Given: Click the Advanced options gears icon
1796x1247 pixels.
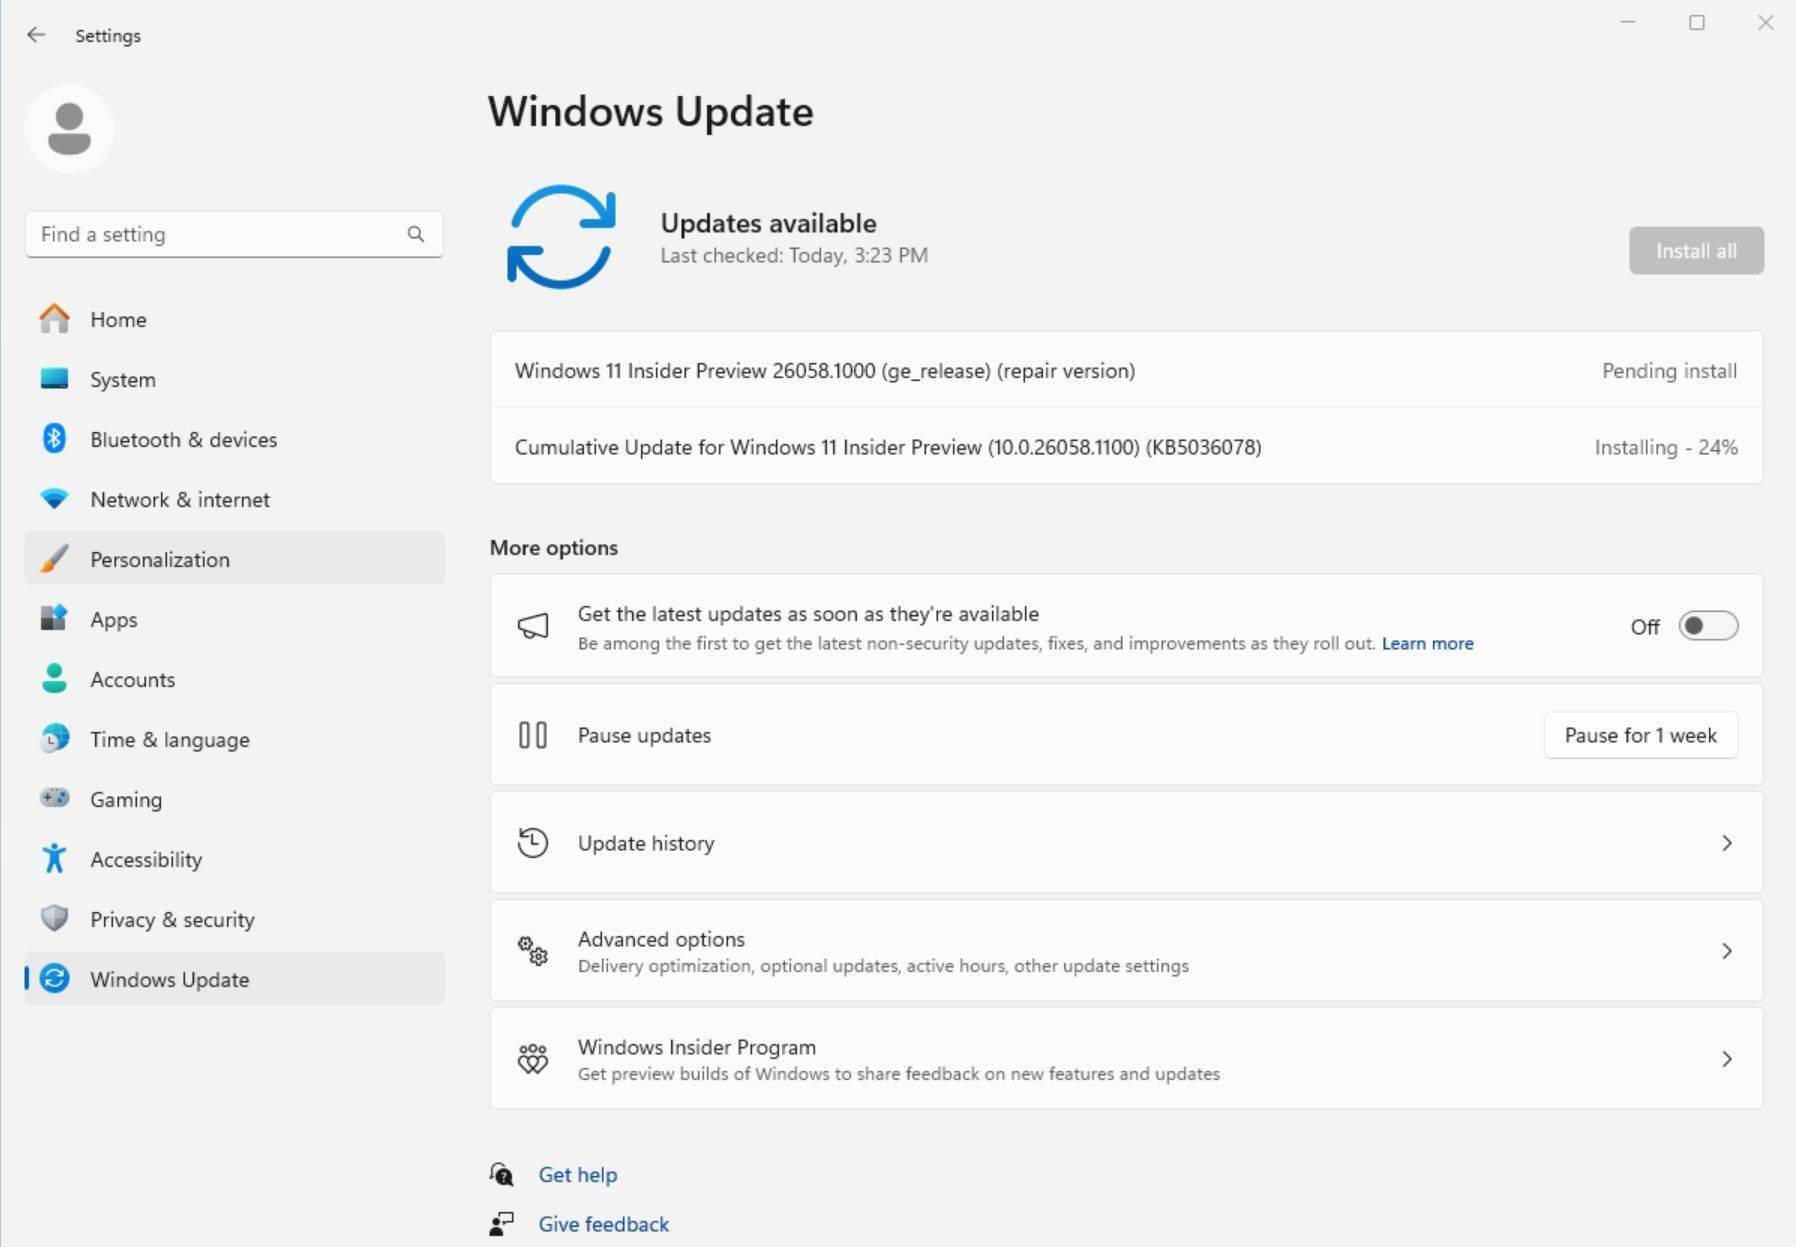Looking at the screenshot, I should (x=532, y=951).
